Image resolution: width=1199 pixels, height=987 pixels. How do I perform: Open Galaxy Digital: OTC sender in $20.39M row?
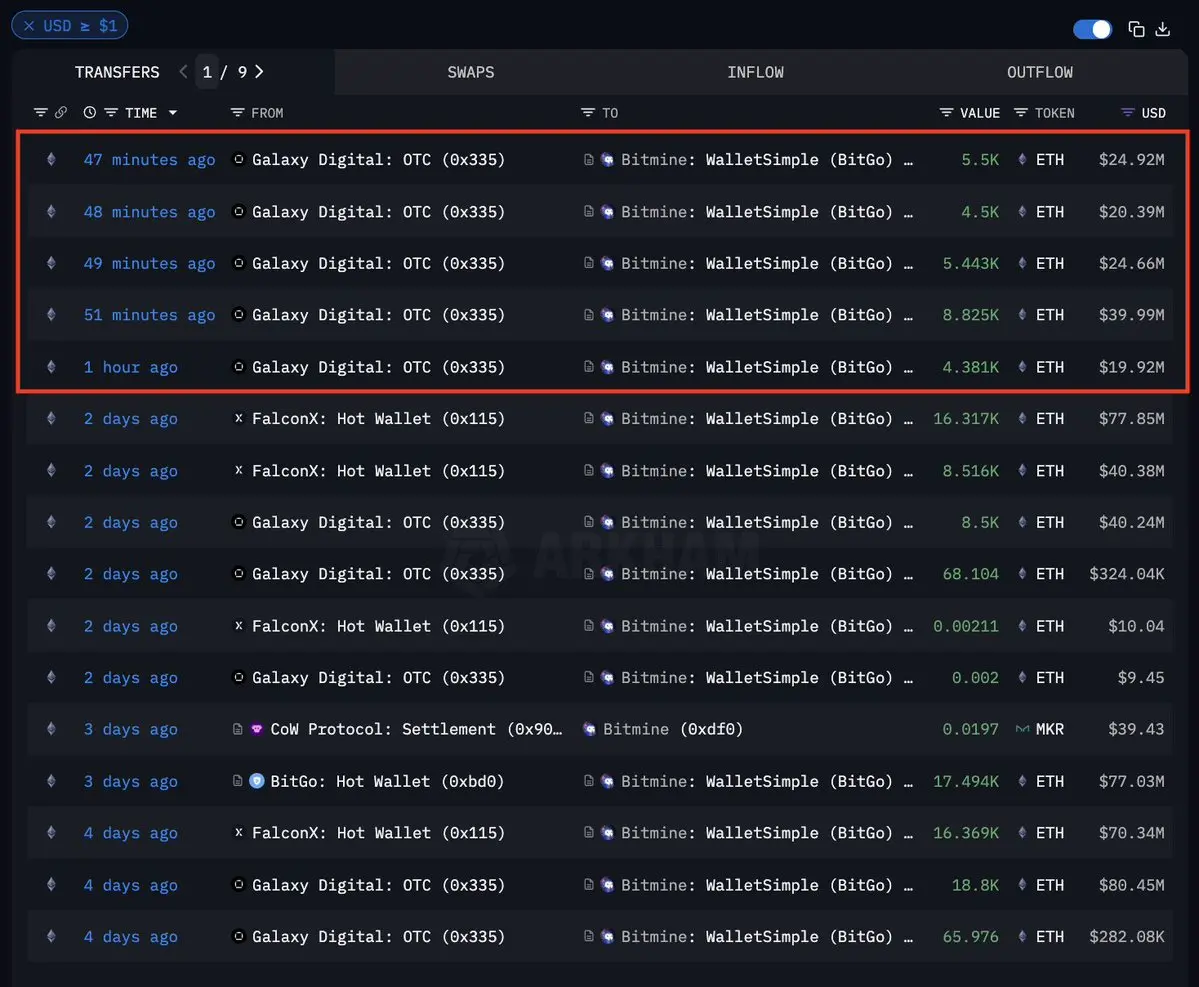coord(379,212)
